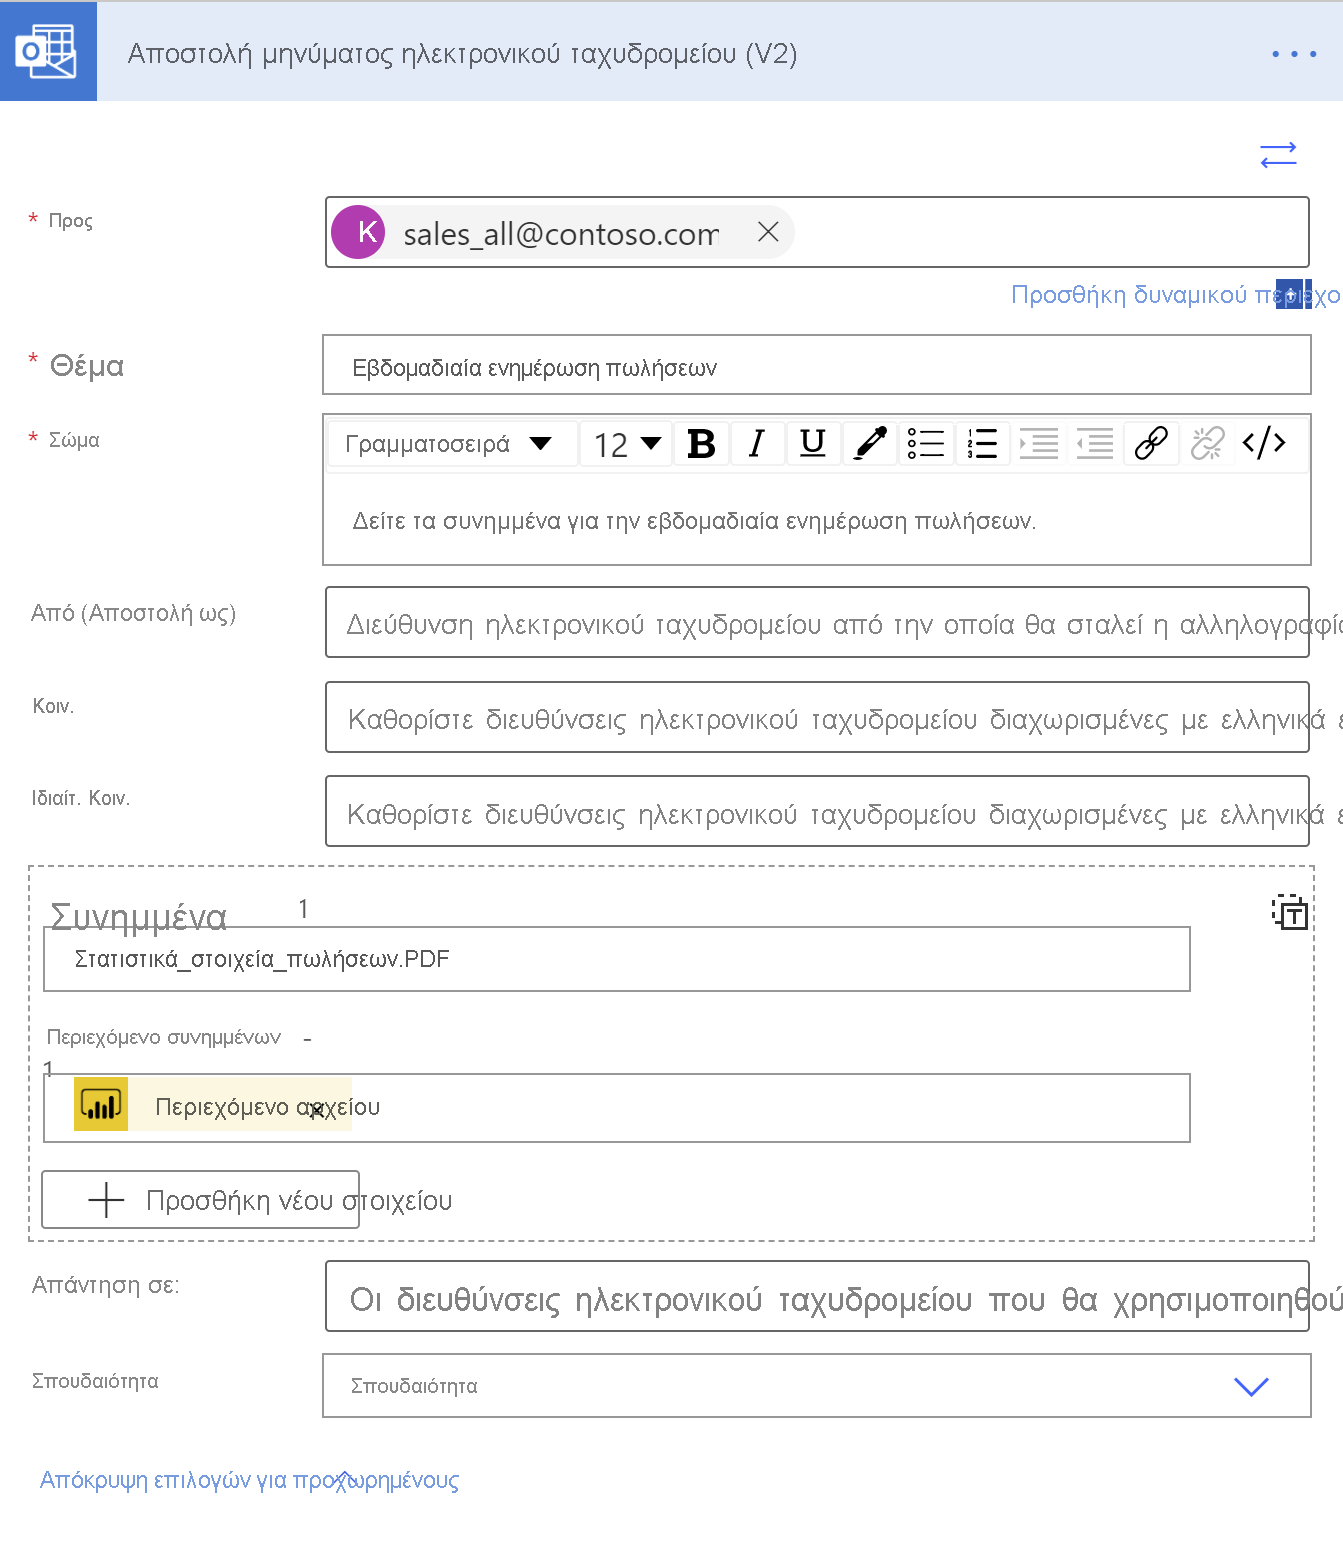Click the Απάντηση σε reply-to field
1343x1545 pixels.
coord(817,1296)
